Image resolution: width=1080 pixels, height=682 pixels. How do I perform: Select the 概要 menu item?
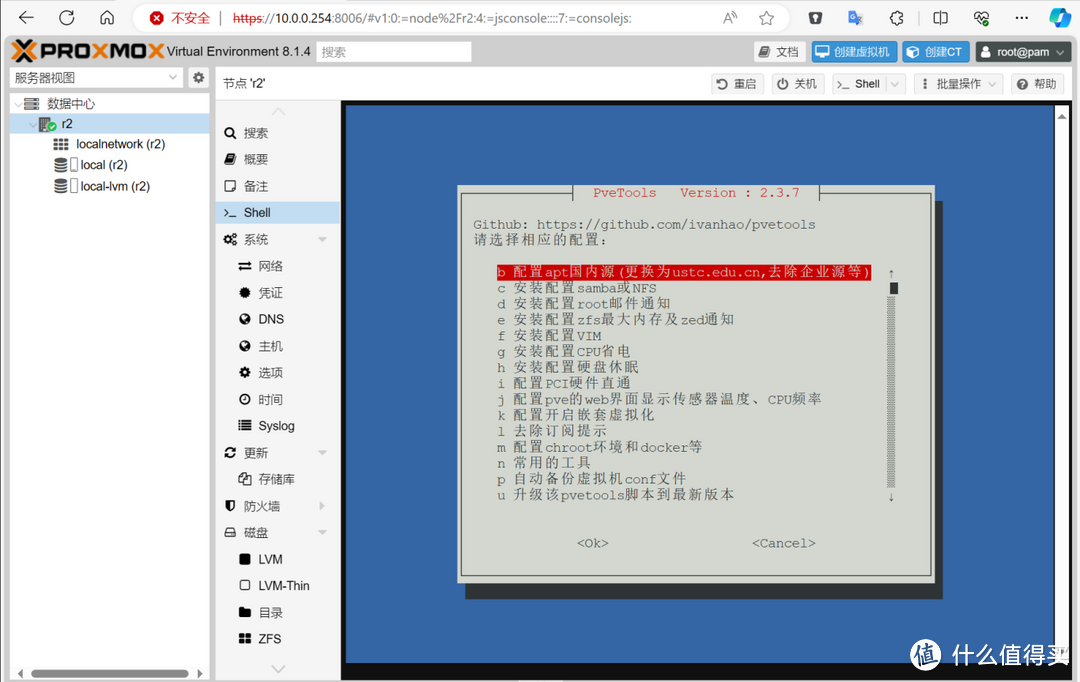coord(256,160)
